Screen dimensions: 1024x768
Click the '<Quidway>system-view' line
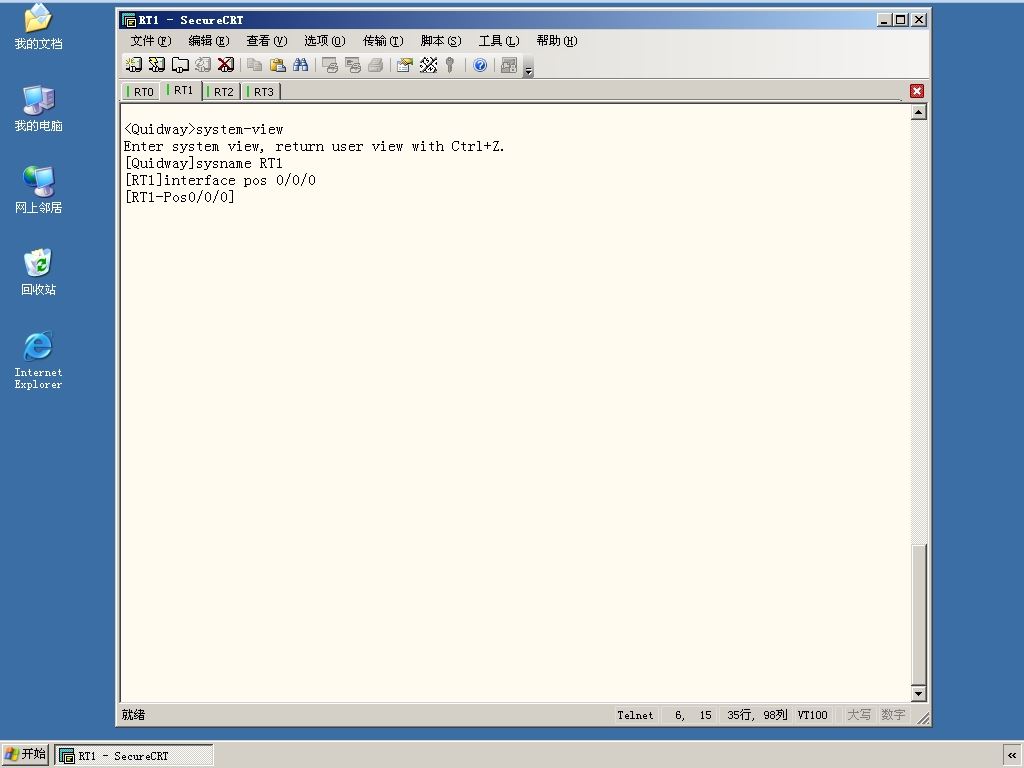(204, 129)
